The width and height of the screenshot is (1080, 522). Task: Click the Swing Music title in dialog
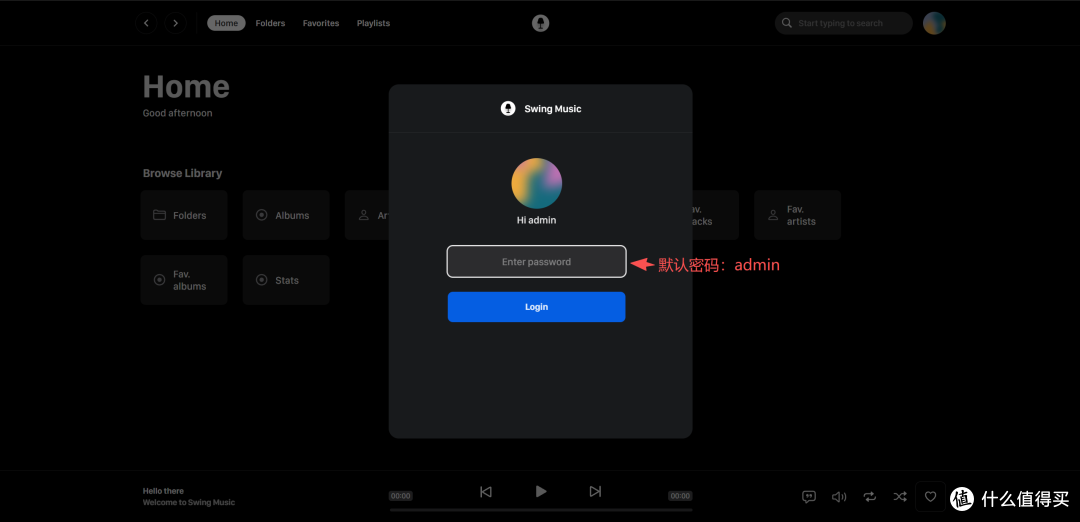tap(553, 109)
